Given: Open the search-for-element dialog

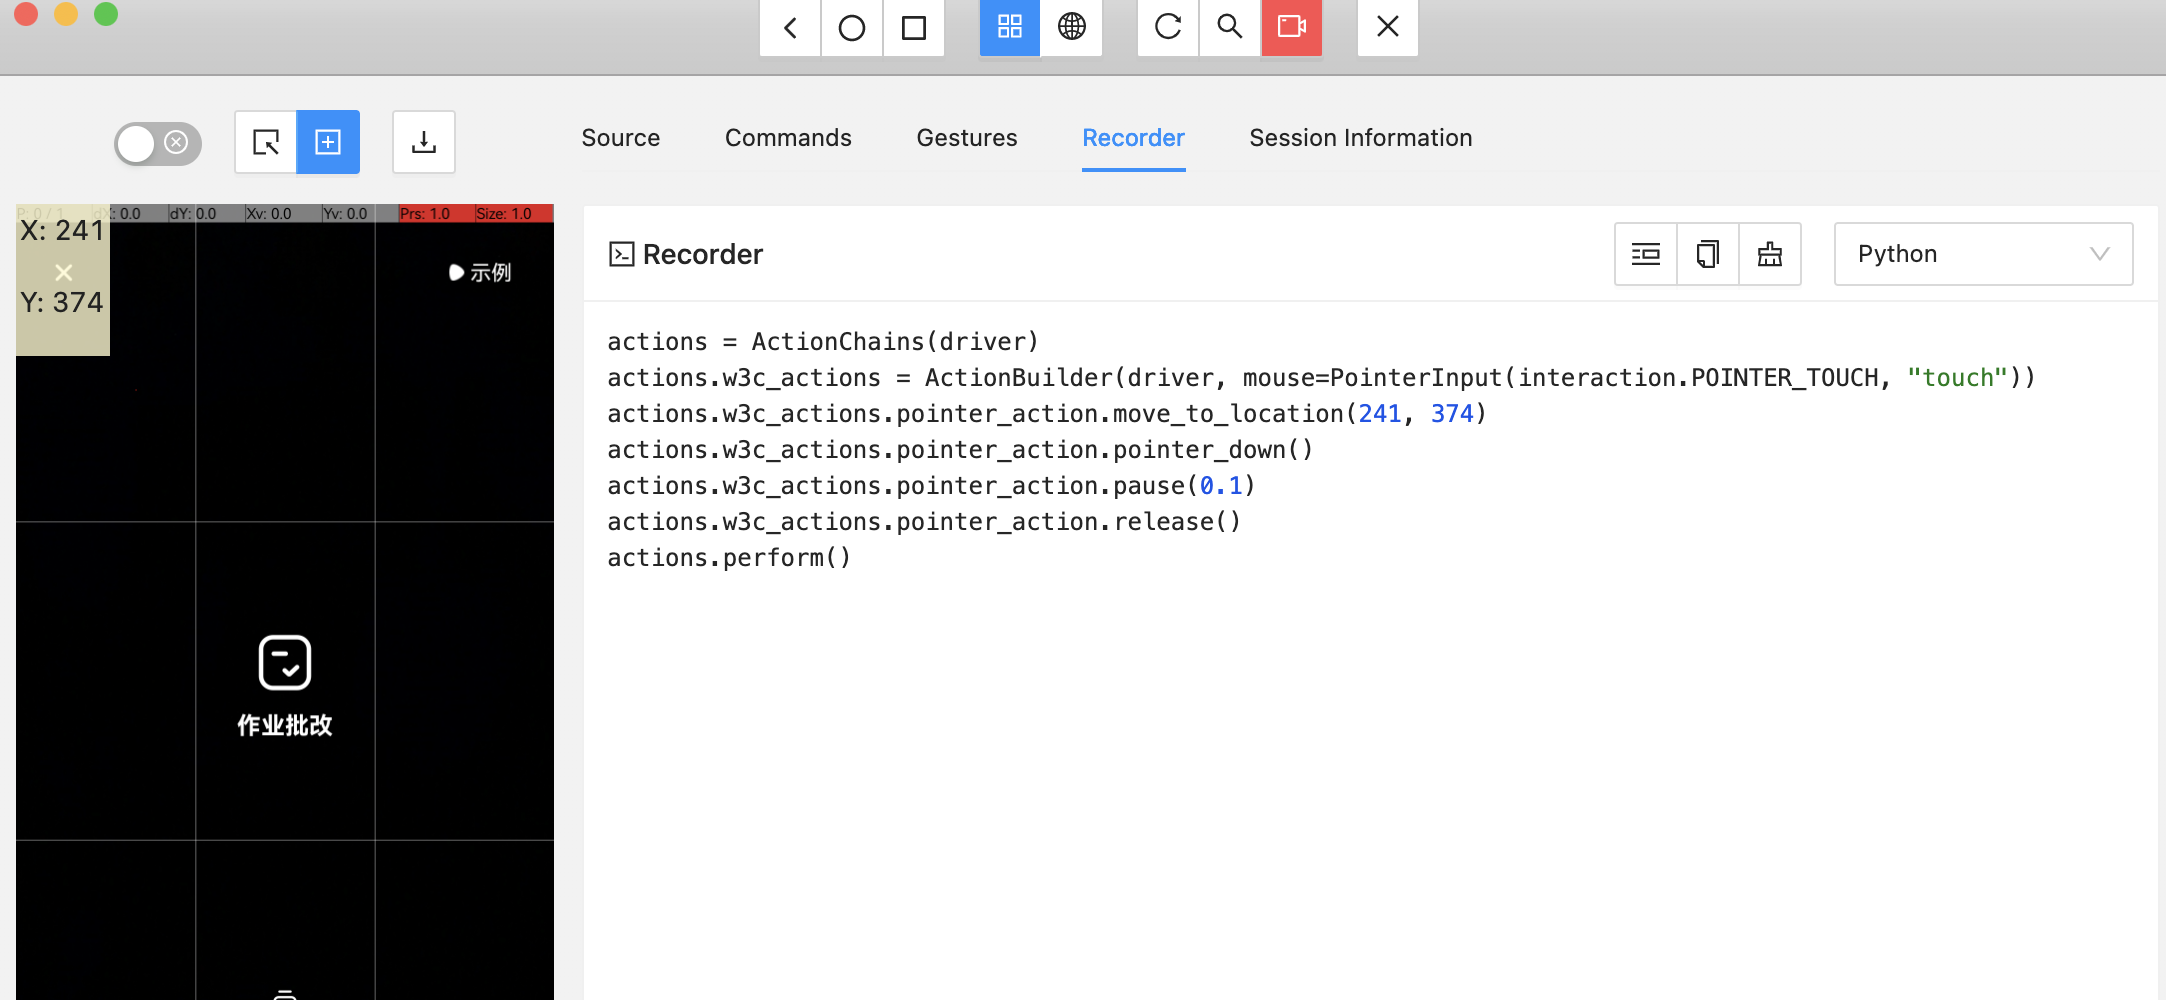Looking at the screenshot, I should [1229, 28].
